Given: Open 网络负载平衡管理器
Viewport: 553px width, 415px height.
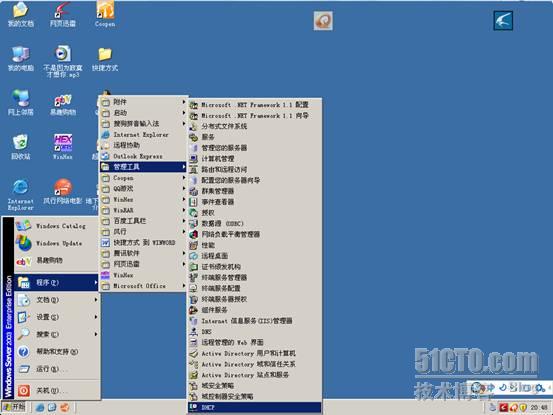Looking at the screenshot, I should 255,234.
